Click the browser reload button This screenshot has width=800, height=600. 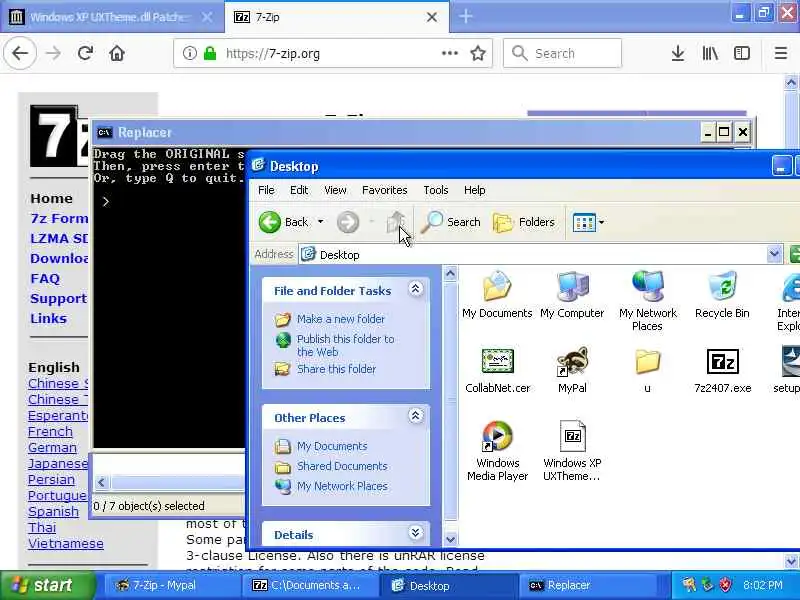(85, 53)
